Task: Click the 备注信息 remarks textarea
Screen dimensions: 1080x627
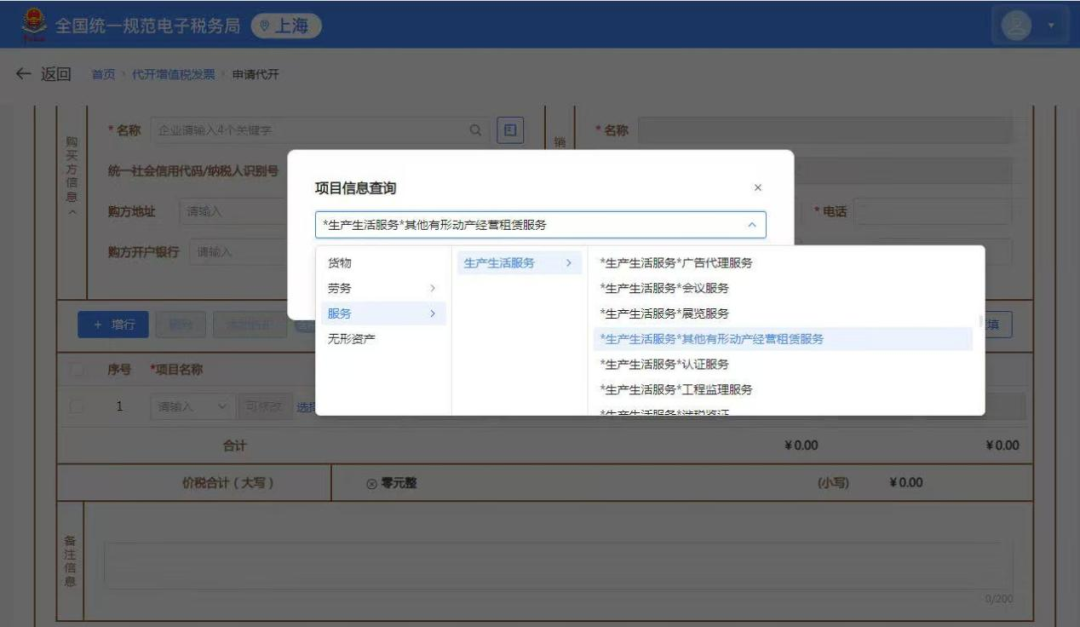Action: [559, 565]
